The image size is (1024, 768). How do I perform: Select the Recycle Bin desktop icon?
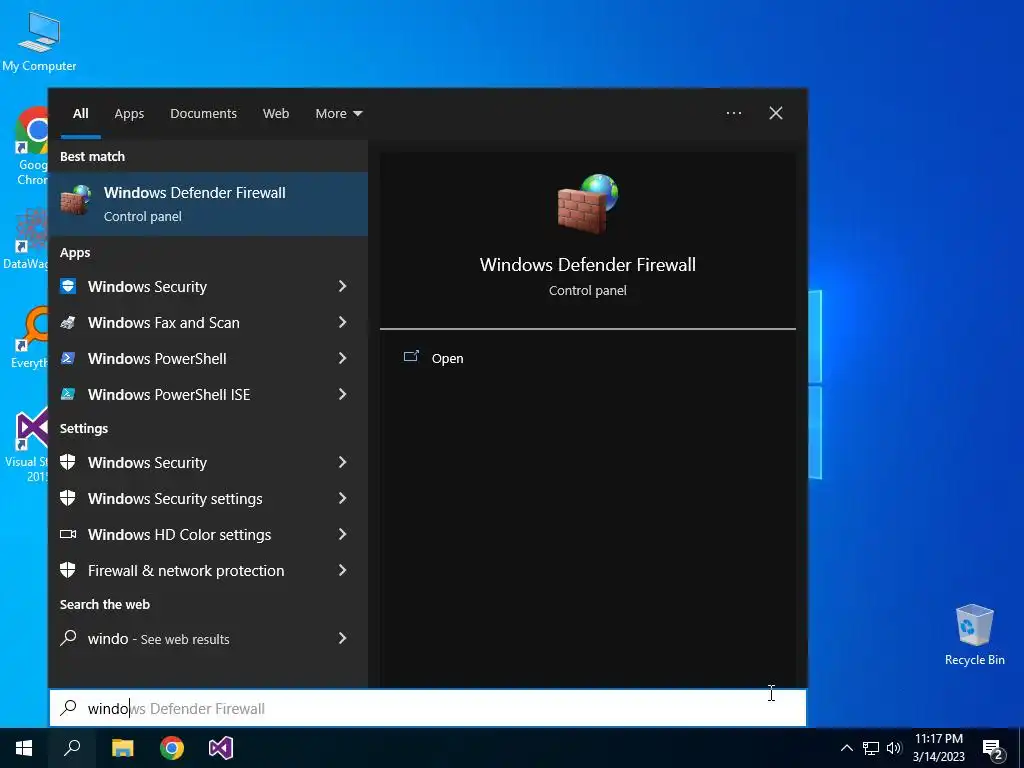(x=974, y=634)
